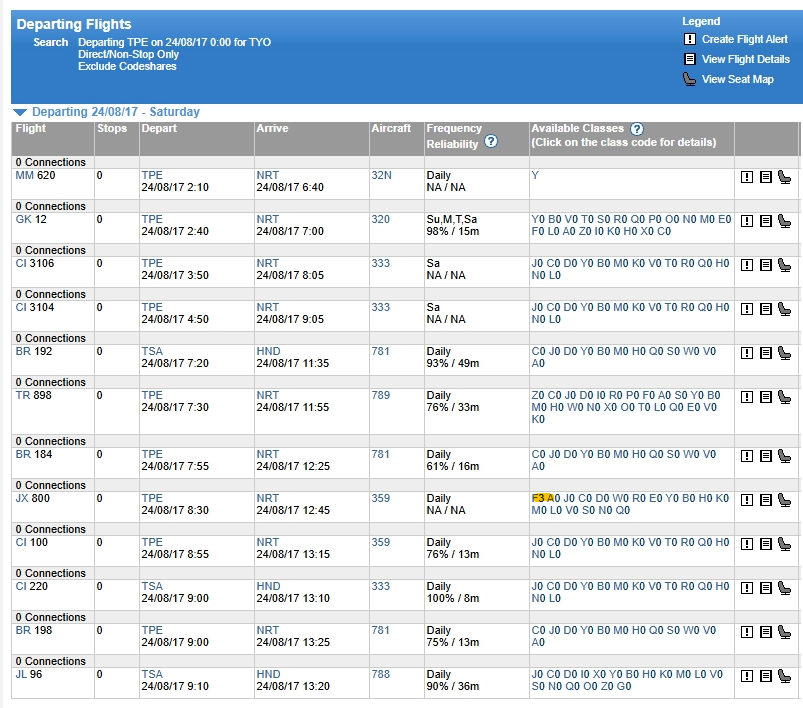
Task: Create flight alert for MM 620
Action: (747, 177)
